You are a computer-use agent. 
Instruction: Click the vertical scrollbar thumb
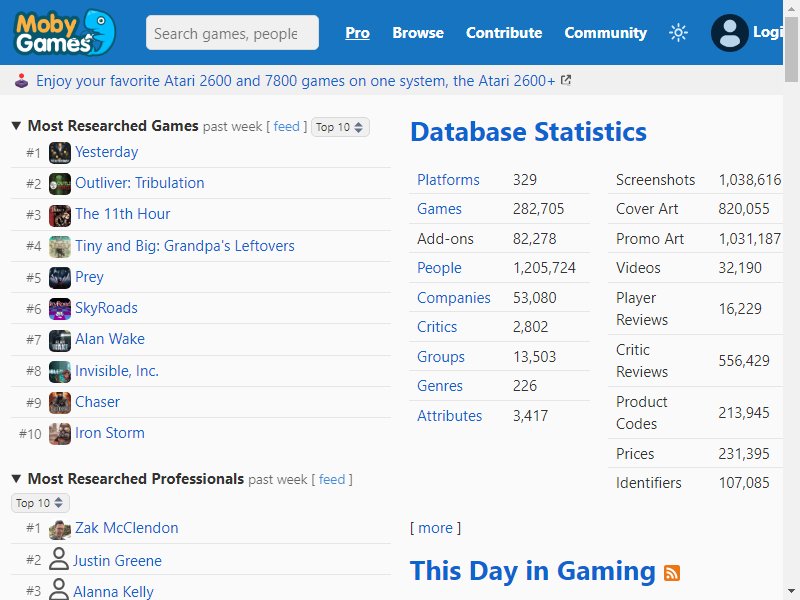tap(791, 48)
